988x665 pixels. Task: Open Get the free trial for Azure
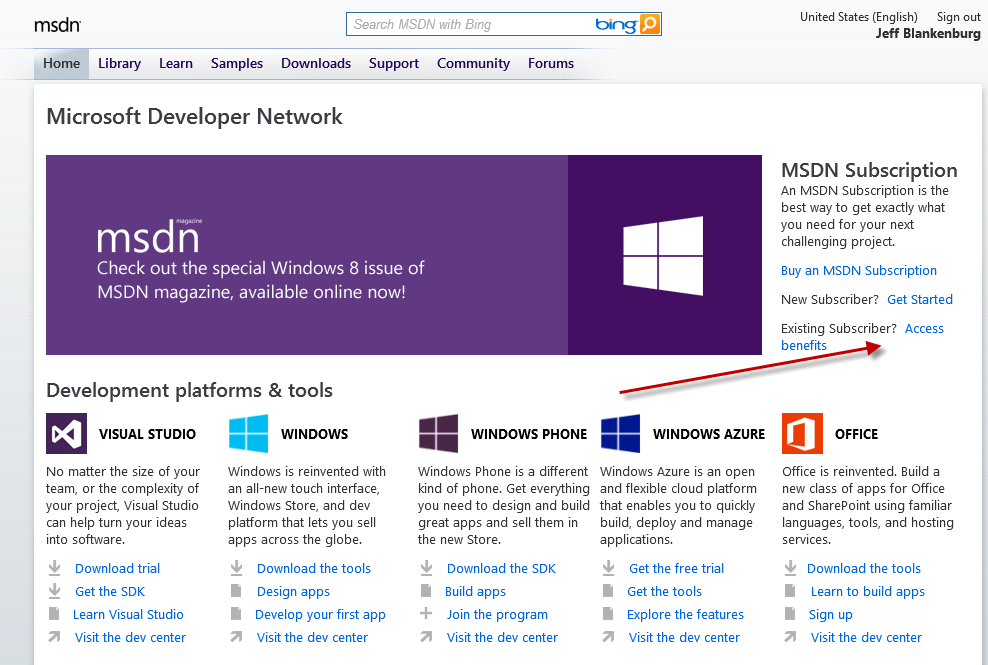(676, 568)
